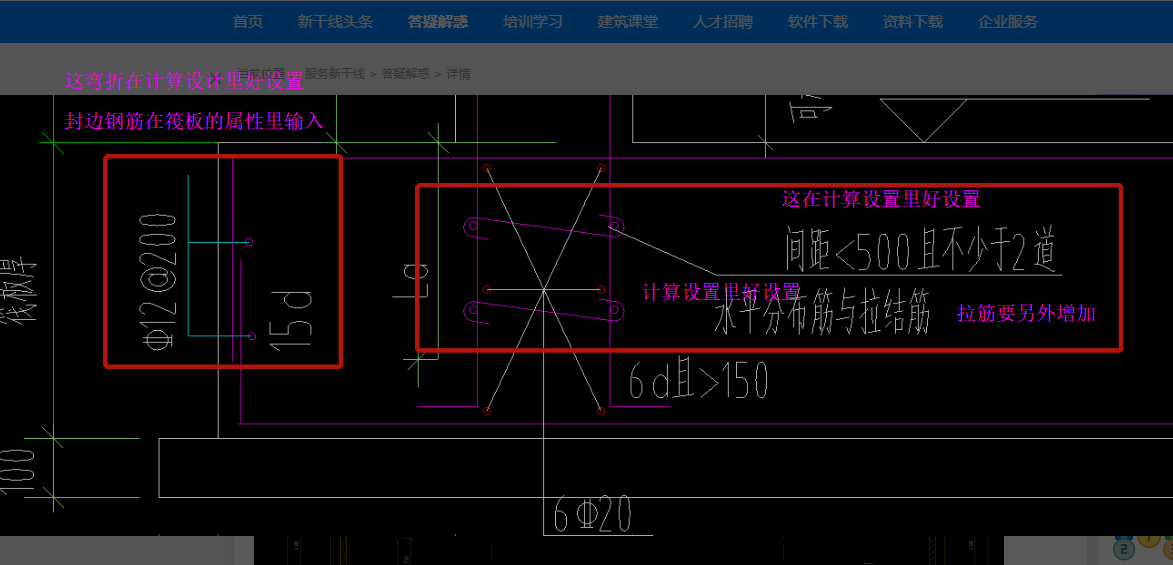The height and width of the screenshot is (565, 1173).
Task: Click the 建筑课堂 navigation item
Action: click(x=628, y=22)
